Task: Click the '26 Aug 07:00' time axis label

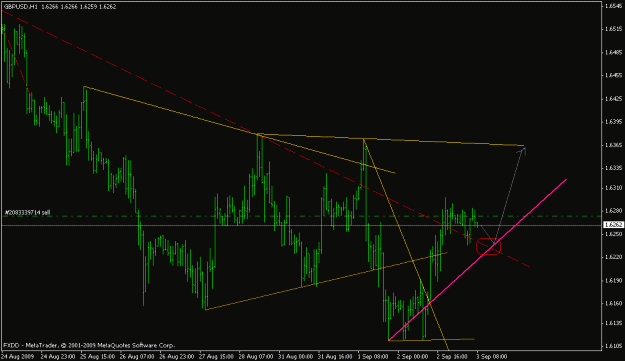Action: pyautogui.click(x=137, y=356)
